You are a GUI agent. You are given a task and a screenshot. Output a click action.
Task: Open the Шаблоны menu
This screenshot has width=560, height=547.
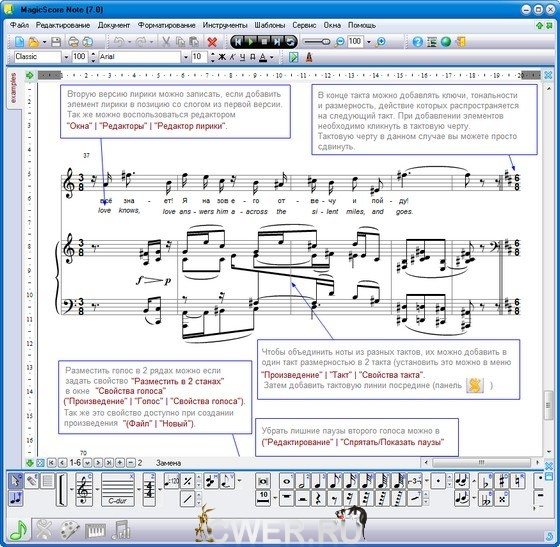coord(270,25)
